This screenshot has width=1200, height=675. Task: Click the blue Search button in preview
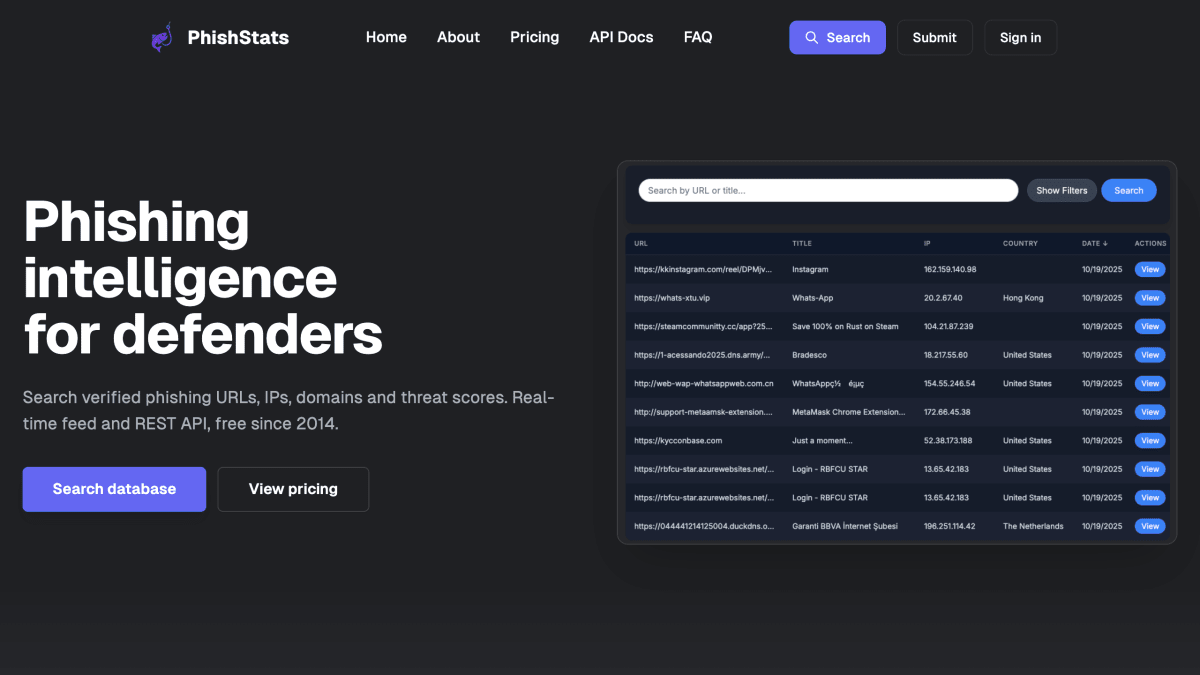[1129, 190]
